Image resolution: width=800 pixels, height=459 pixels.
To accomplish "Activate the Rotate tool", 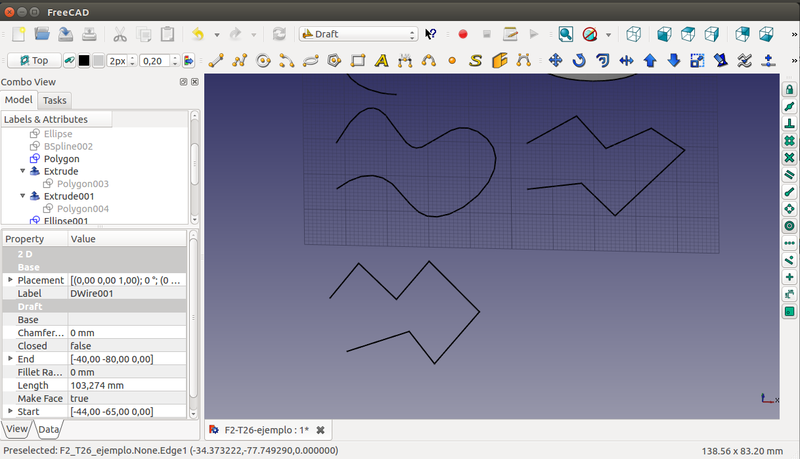I will pos(579,60).
